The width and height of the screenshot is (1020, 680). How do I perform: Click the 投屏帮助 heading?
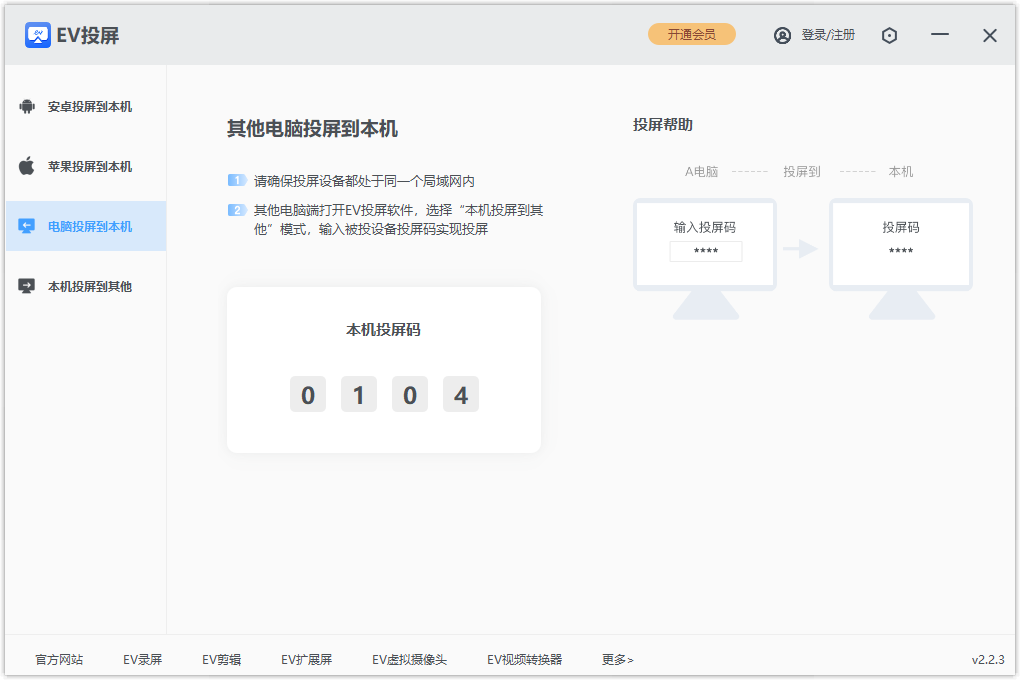click(663, 125)
